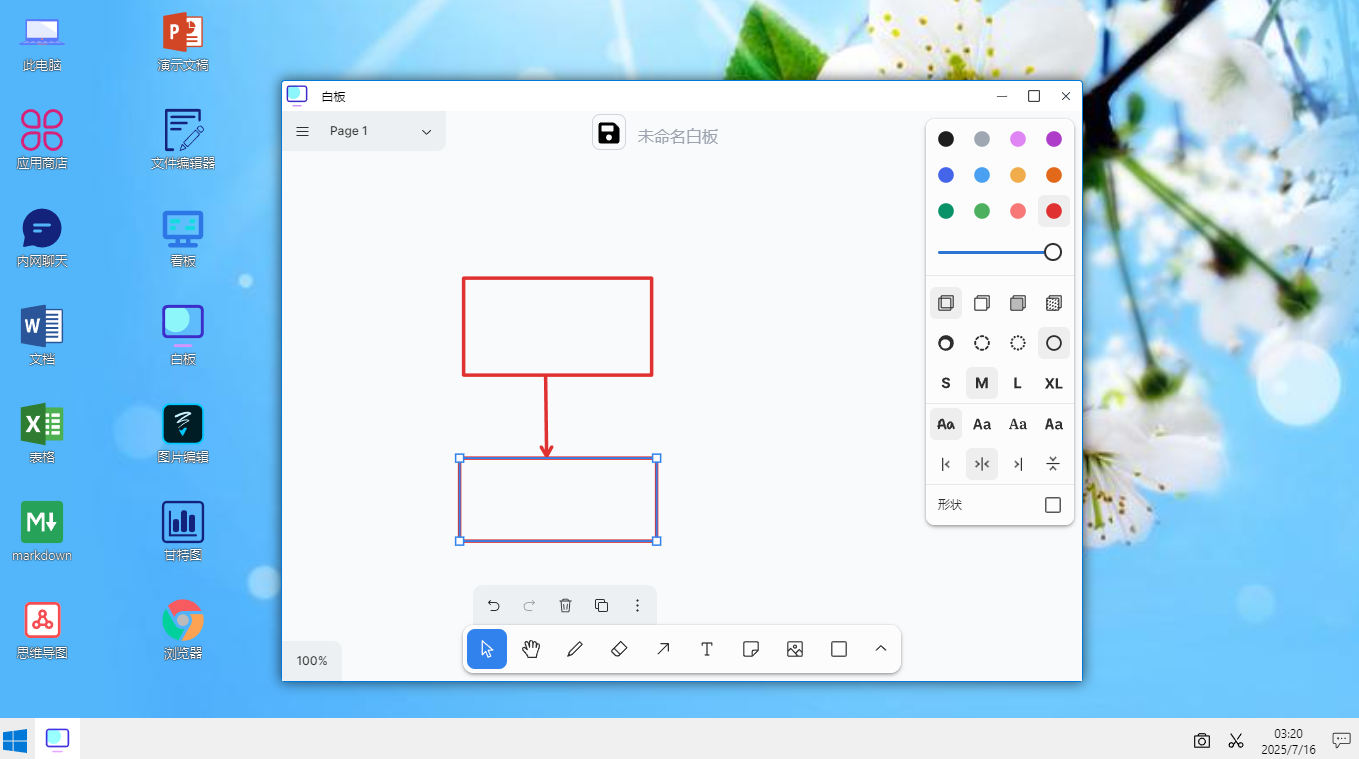This screenshot has height=759, width=1359.
Task: Open the image insert tool
Action: (x=795, y=649)
